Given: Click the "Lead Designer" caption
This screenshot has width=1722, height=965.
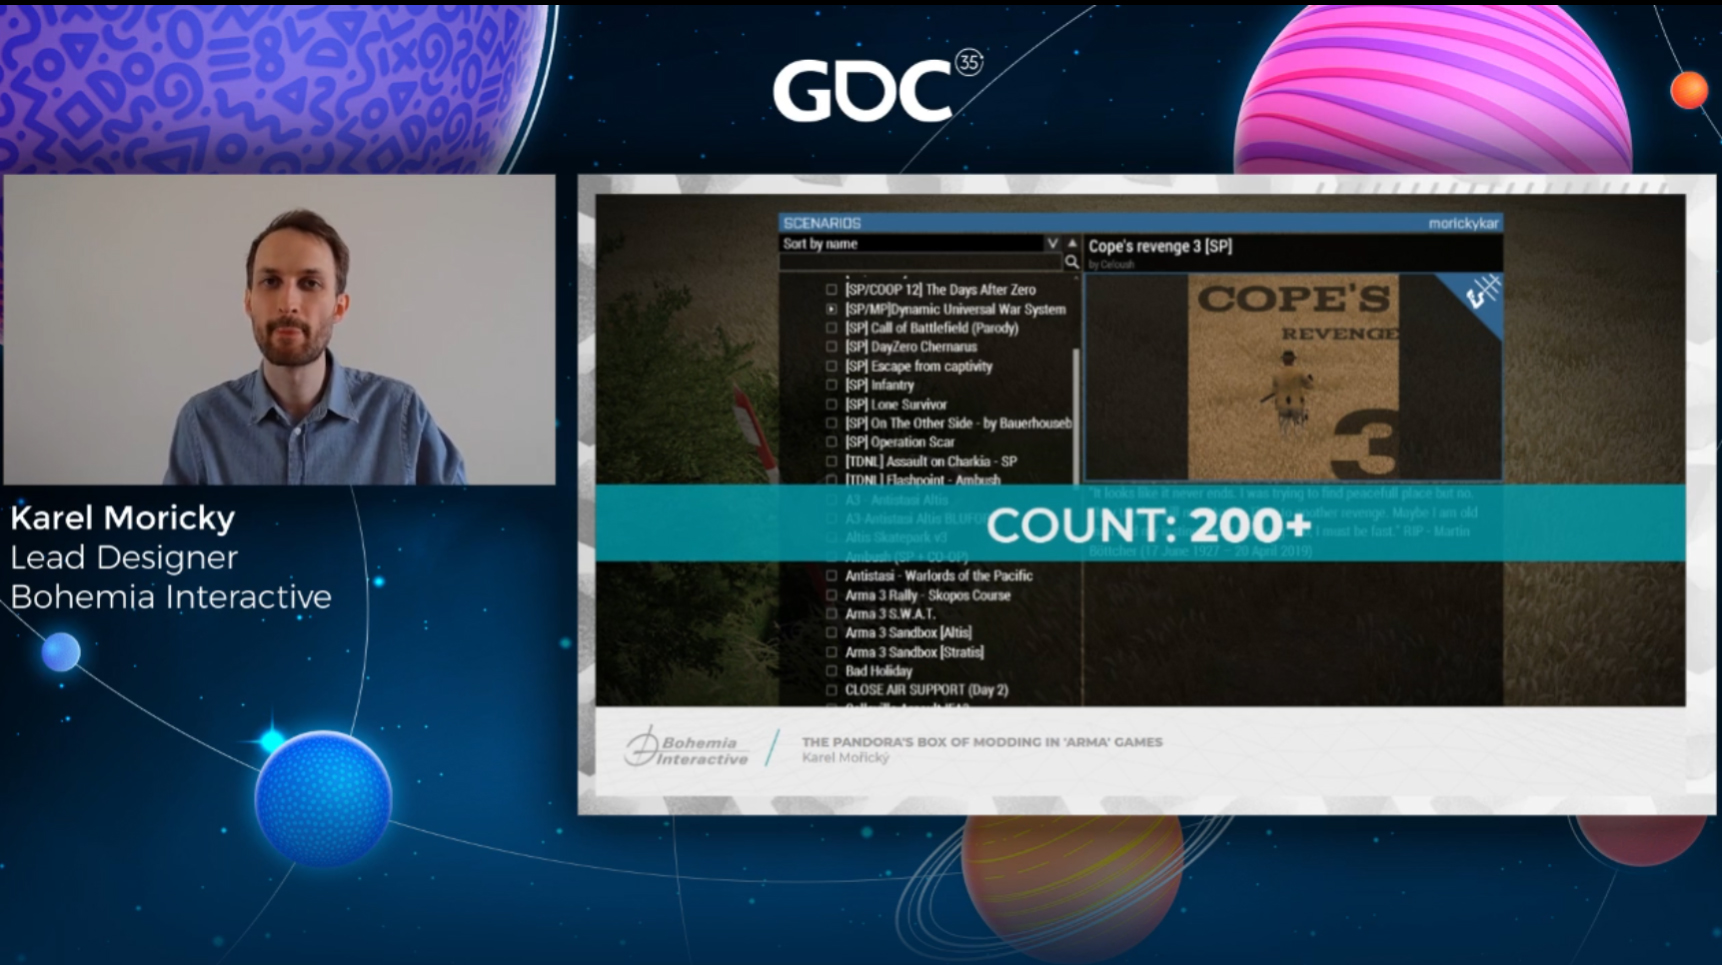Looking at the screenshot, I should (124, 558).
